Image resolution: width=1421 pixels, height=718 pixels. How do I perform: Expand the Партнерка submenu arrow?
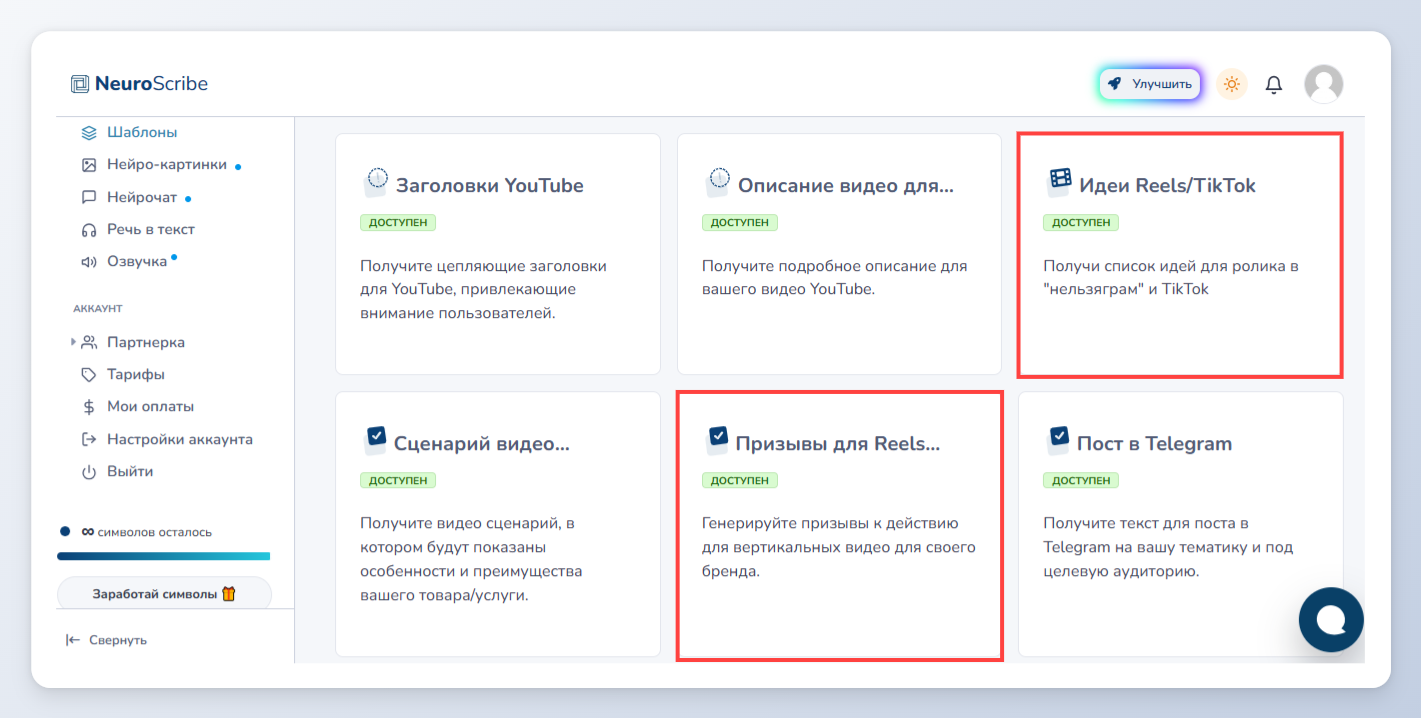pos(73,342)
